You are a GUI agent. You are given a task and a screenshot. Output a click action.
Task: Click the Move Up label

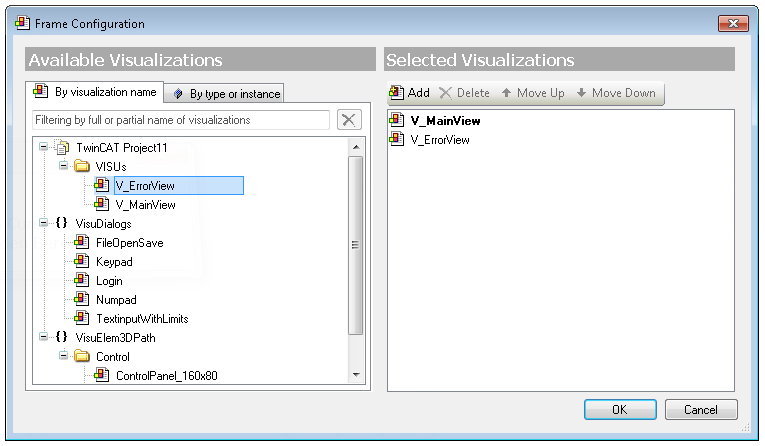541,93
